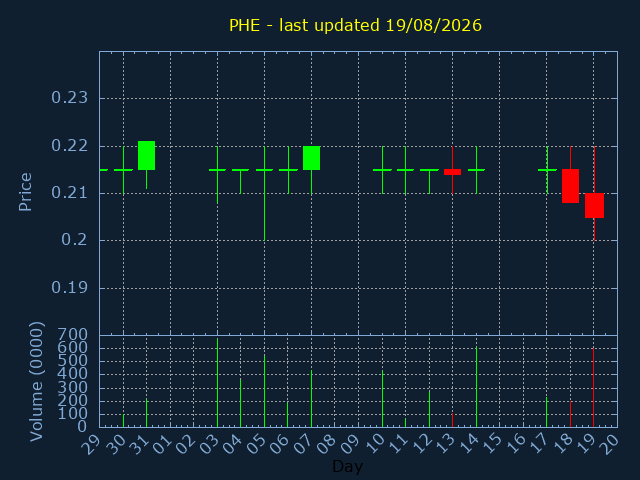Click the chart title PHE last updated

point(355,25)
